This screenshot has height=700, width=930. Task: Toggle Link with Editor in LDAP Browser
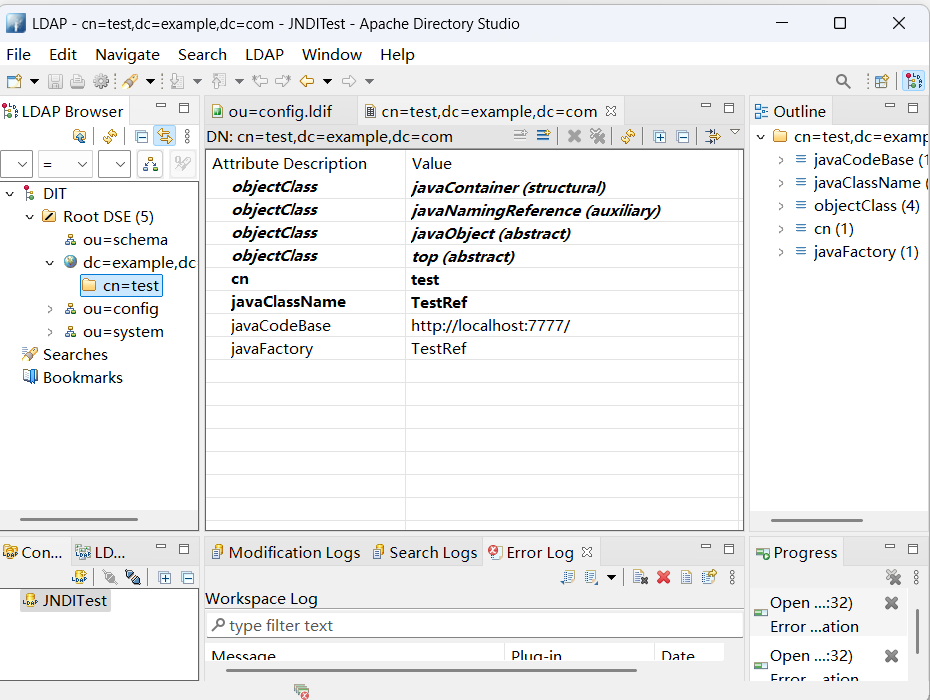tap(165, 136)
